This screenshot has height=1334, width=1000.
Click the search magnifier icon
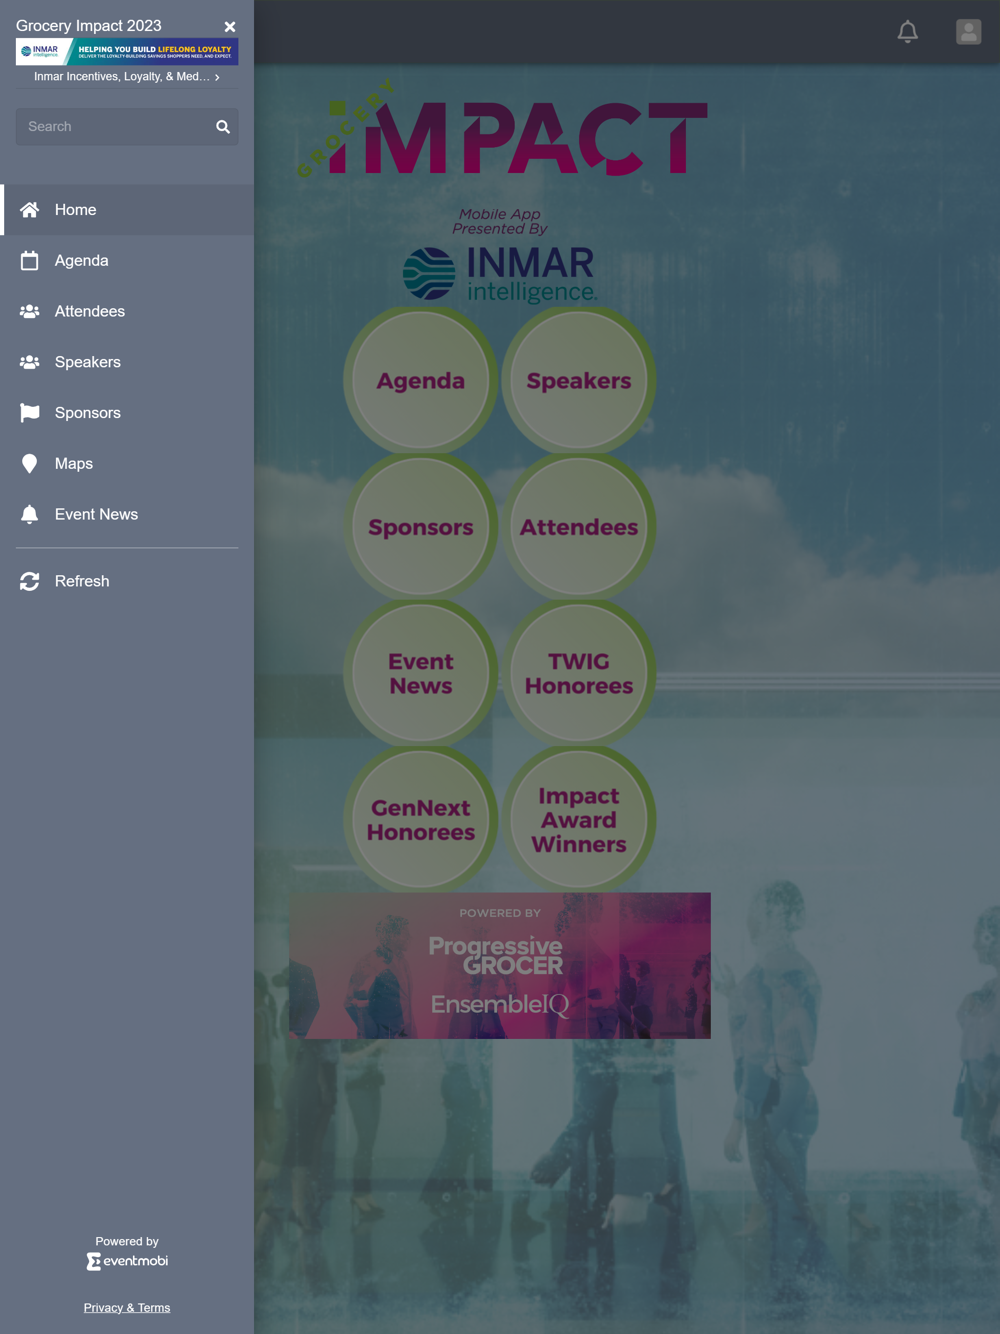click(223, 127)
